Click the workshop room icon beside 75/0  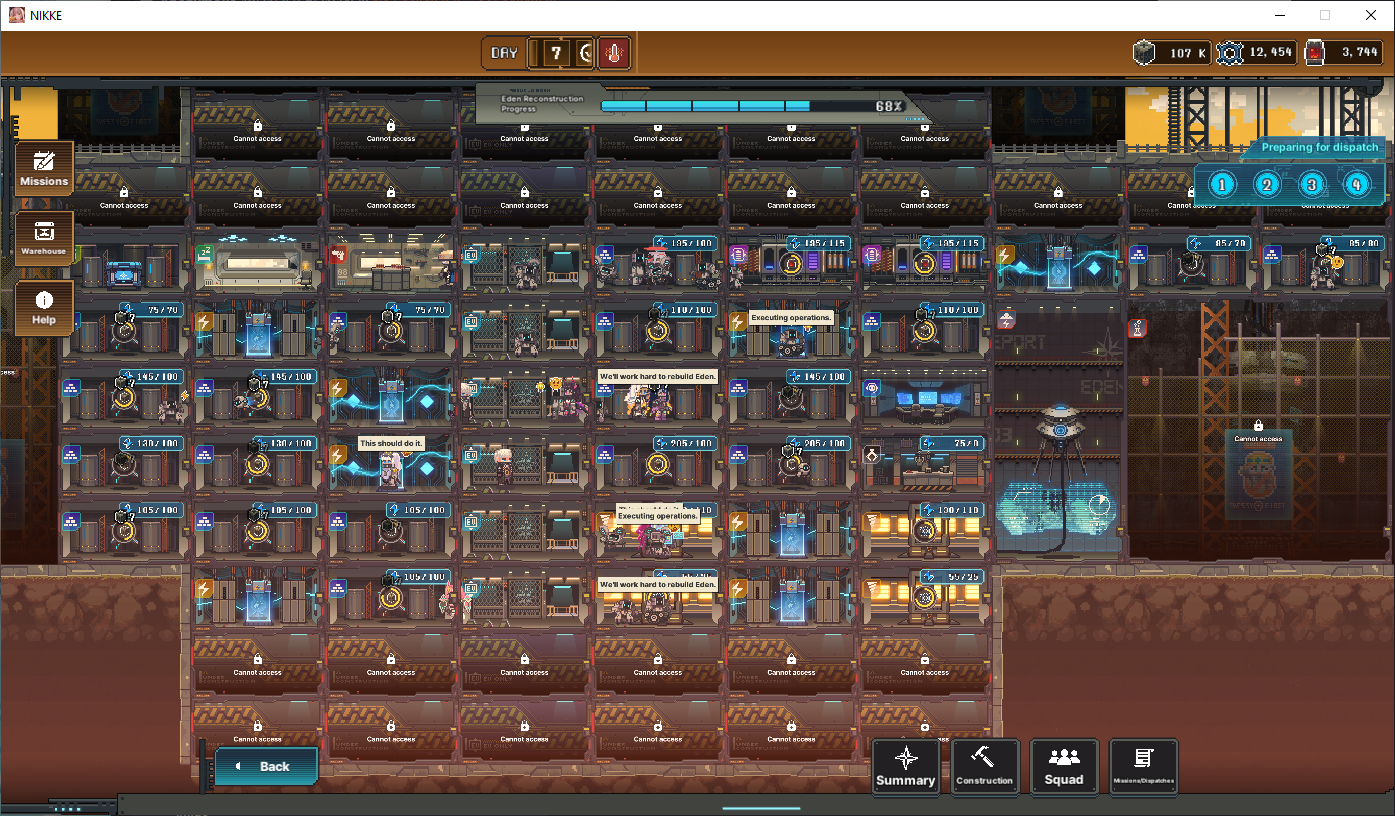(x=872, y=454)
